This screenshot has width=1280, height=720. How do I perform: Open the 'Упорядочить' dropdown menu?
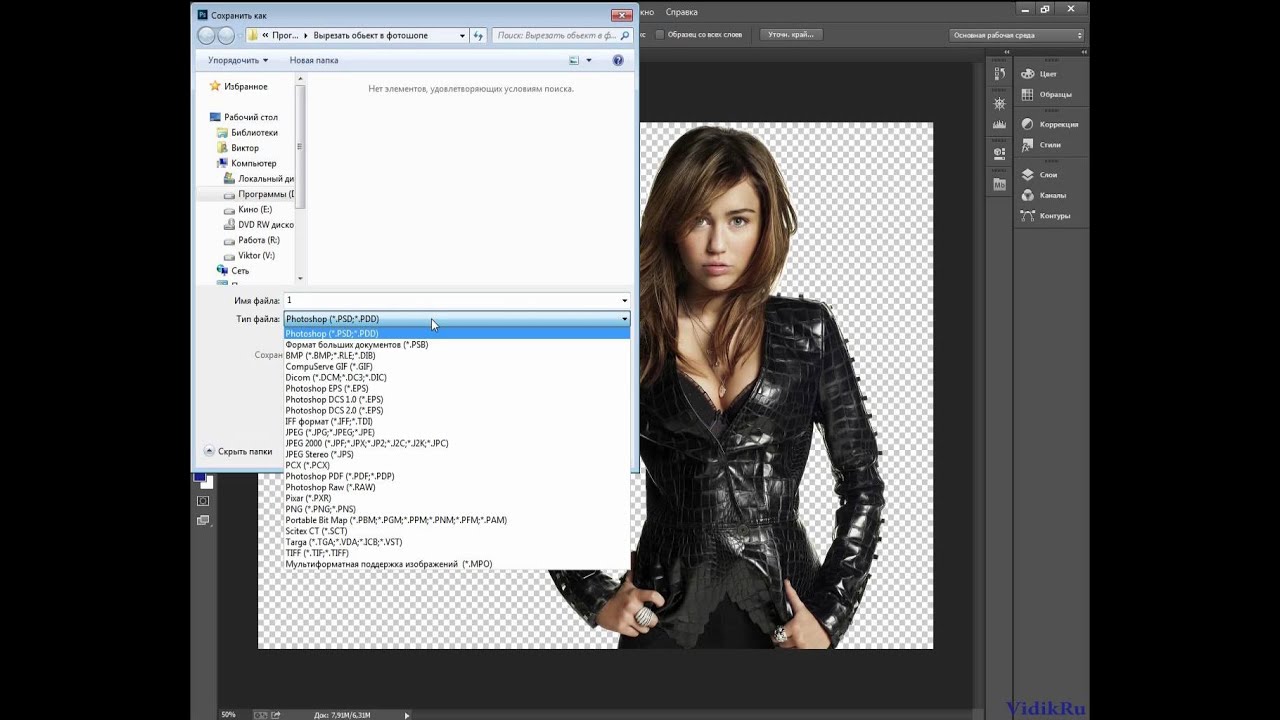tap(238, 60)
